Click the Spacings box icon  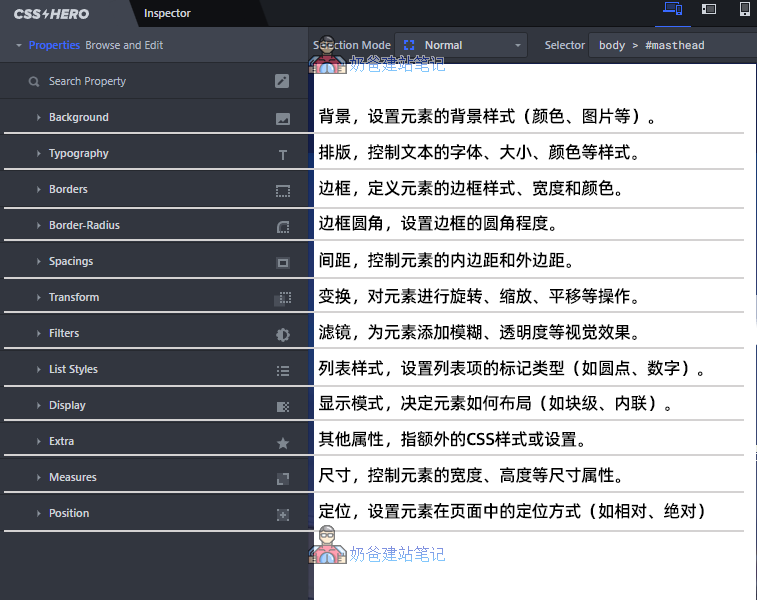283,263
